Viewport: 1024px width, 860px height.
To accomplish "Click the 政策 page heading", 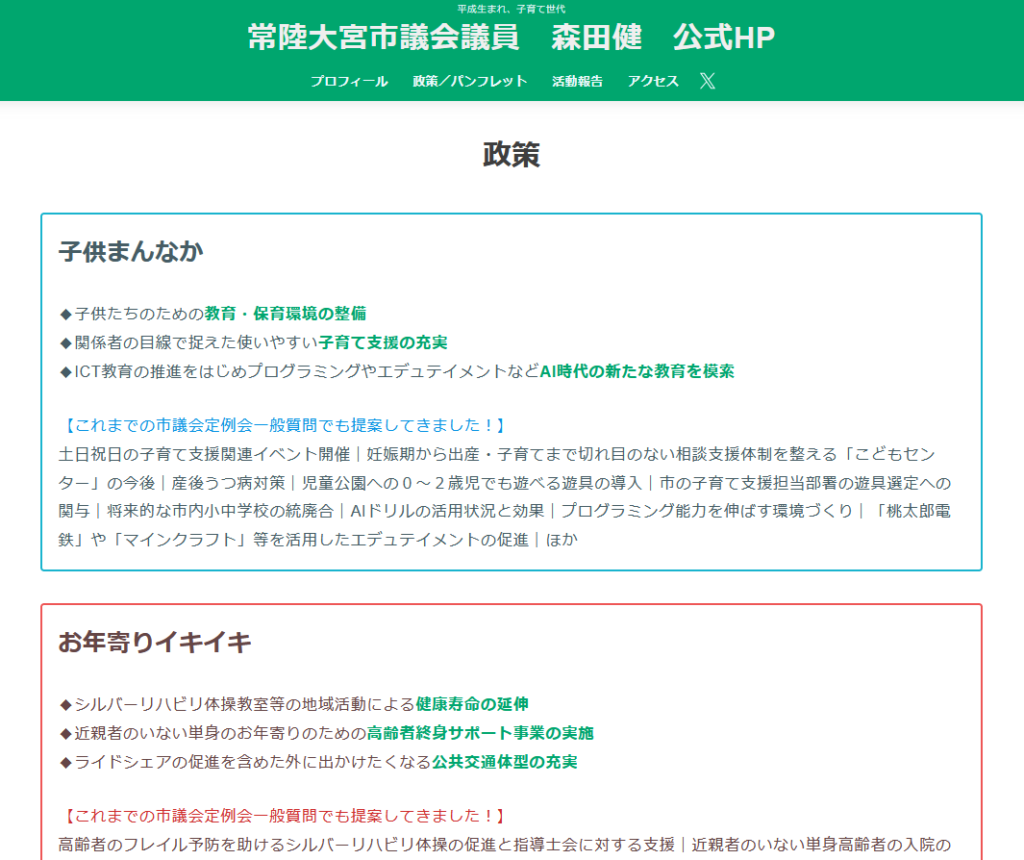I will [x=511, y=154].
